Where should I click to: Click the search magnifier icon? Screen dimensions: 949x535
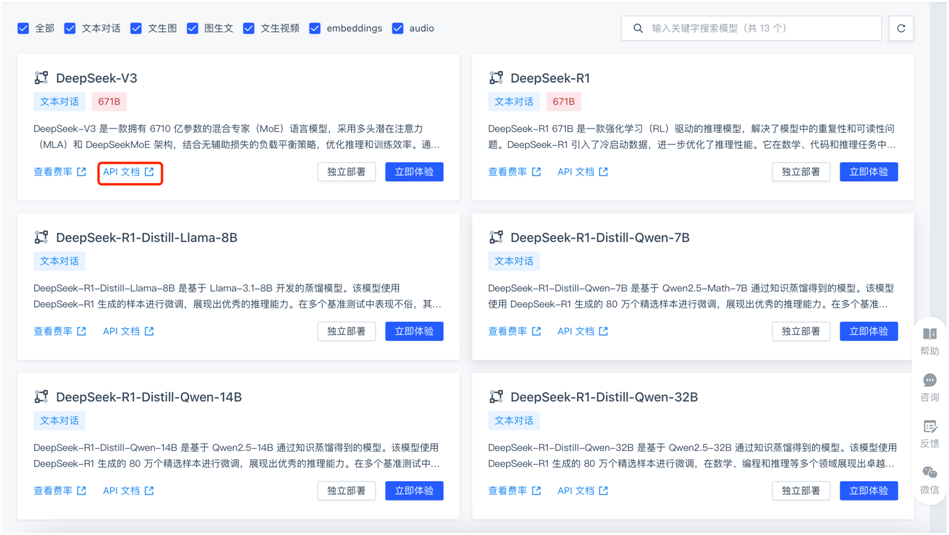638,28
